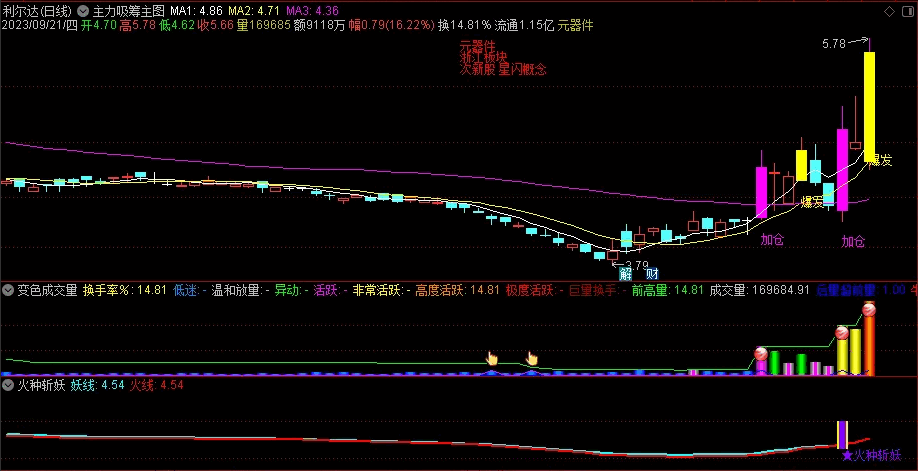Click the 成交量: 169684.91 reading
Screen dimensions: 918x471
pos(759,289)
